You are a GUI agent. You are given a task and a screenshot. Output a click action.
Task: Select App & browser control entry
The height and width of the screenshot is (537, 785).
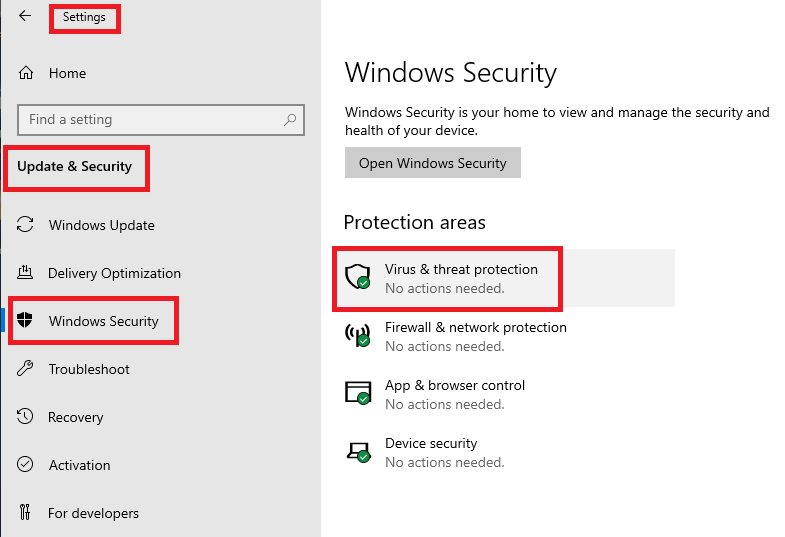point(454,386)
